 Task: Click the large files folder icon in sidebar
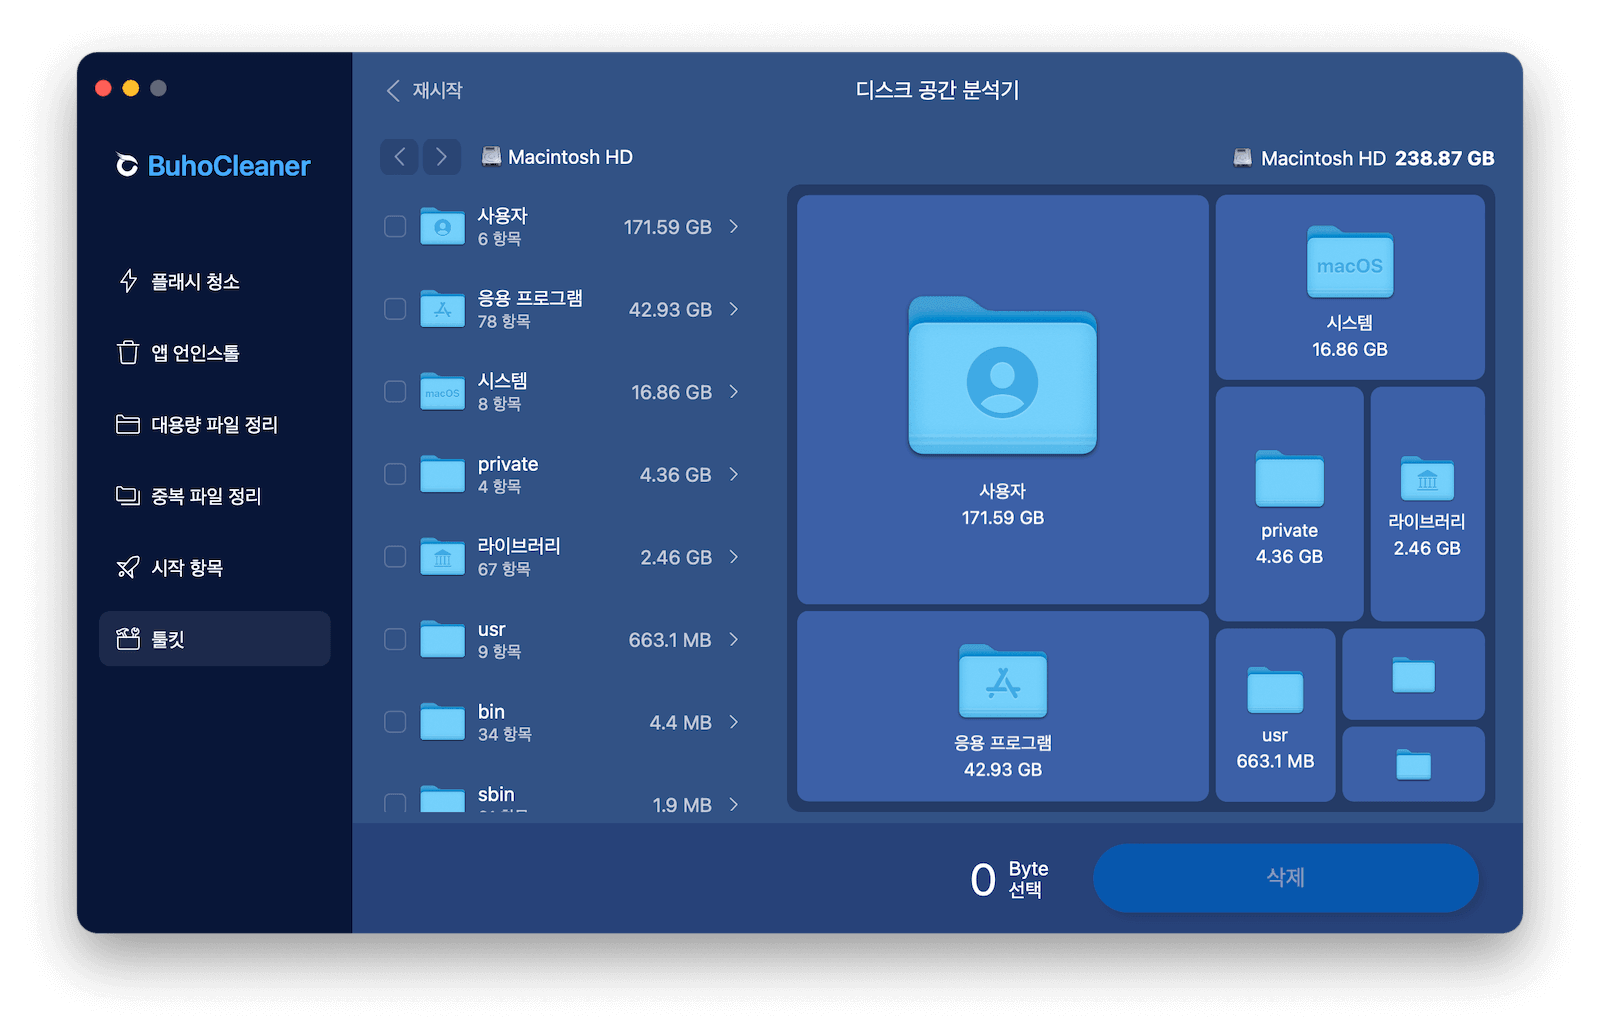coord(128,424)
